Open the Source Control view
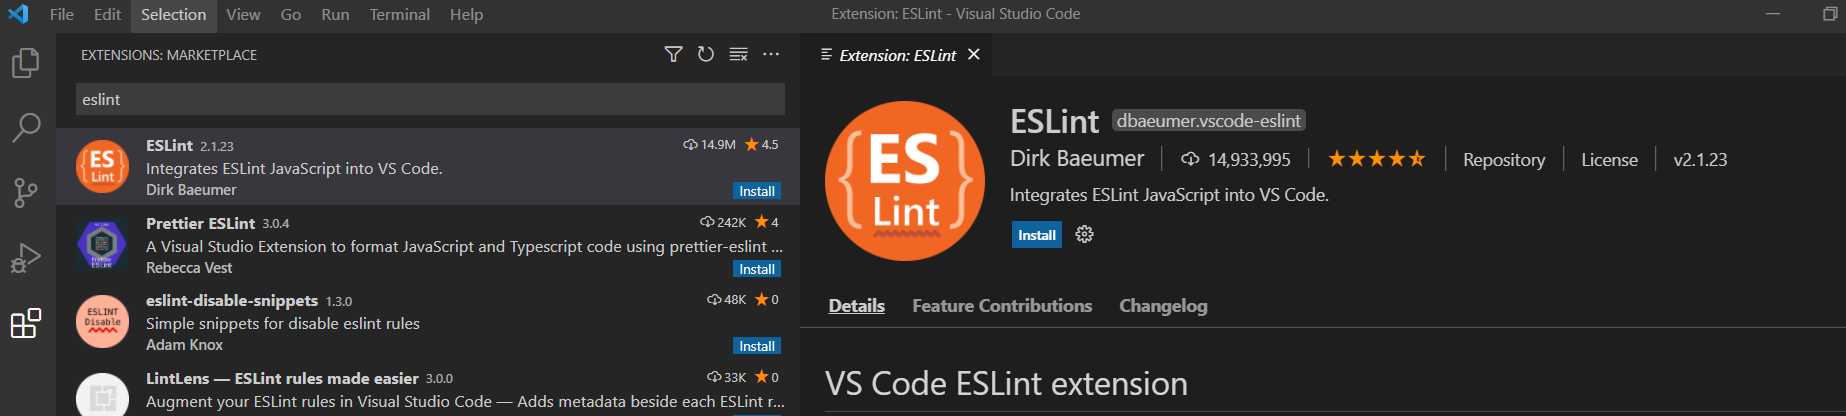Screen dimensions: 1846x416 (x=25, y=192)
